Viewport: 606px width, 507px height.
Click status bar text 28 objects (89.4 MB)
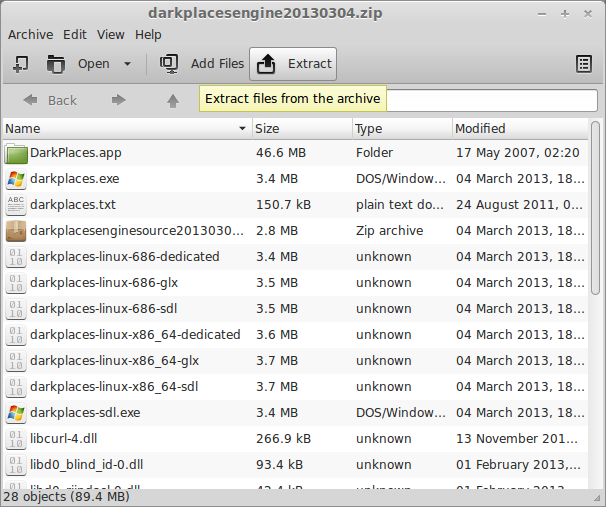click(x=66, y=497)
